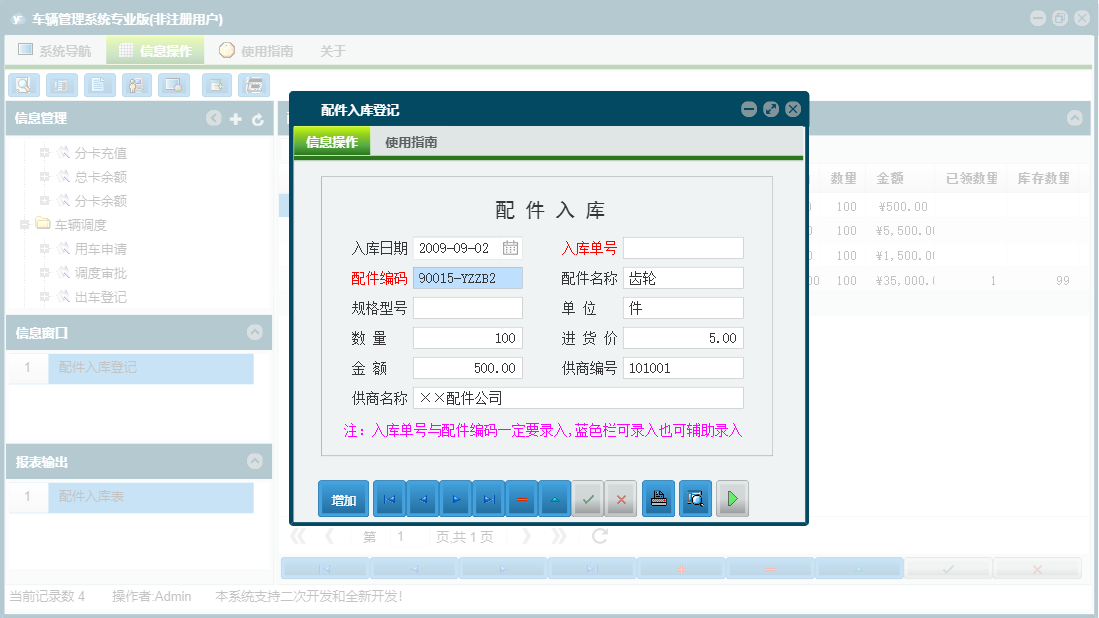Click the green run arrow in the dialog
This screenshot has height=618, width=1099.
click(x=731, y=498)
